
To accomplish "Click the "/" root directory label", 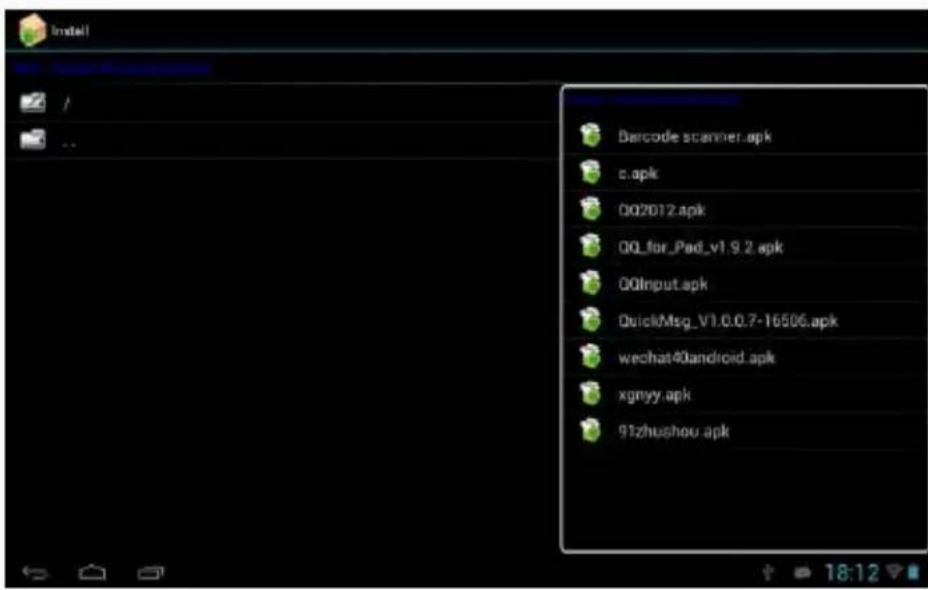I will coord(66,104).
